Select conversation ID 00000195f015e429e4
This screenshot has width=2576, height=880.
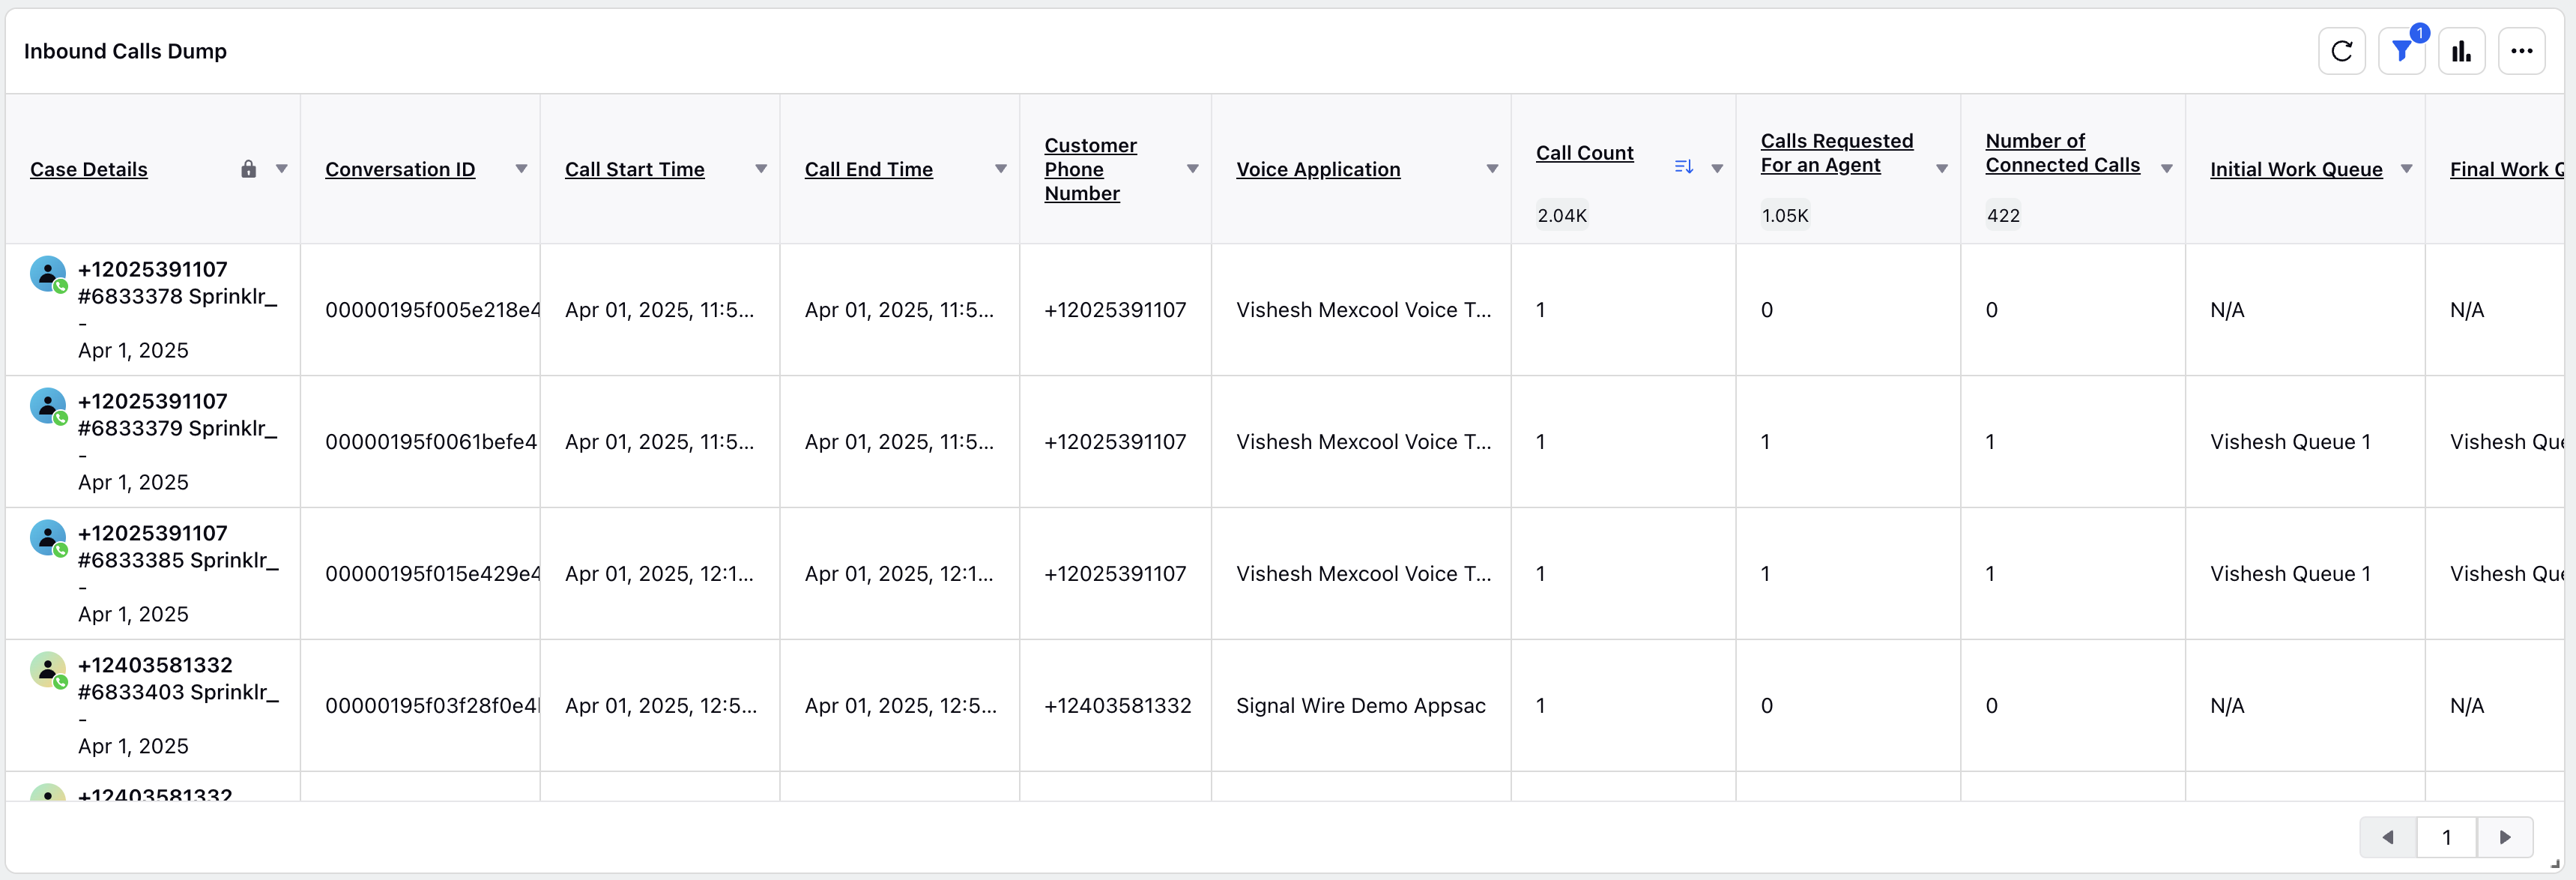click(432, 574)
